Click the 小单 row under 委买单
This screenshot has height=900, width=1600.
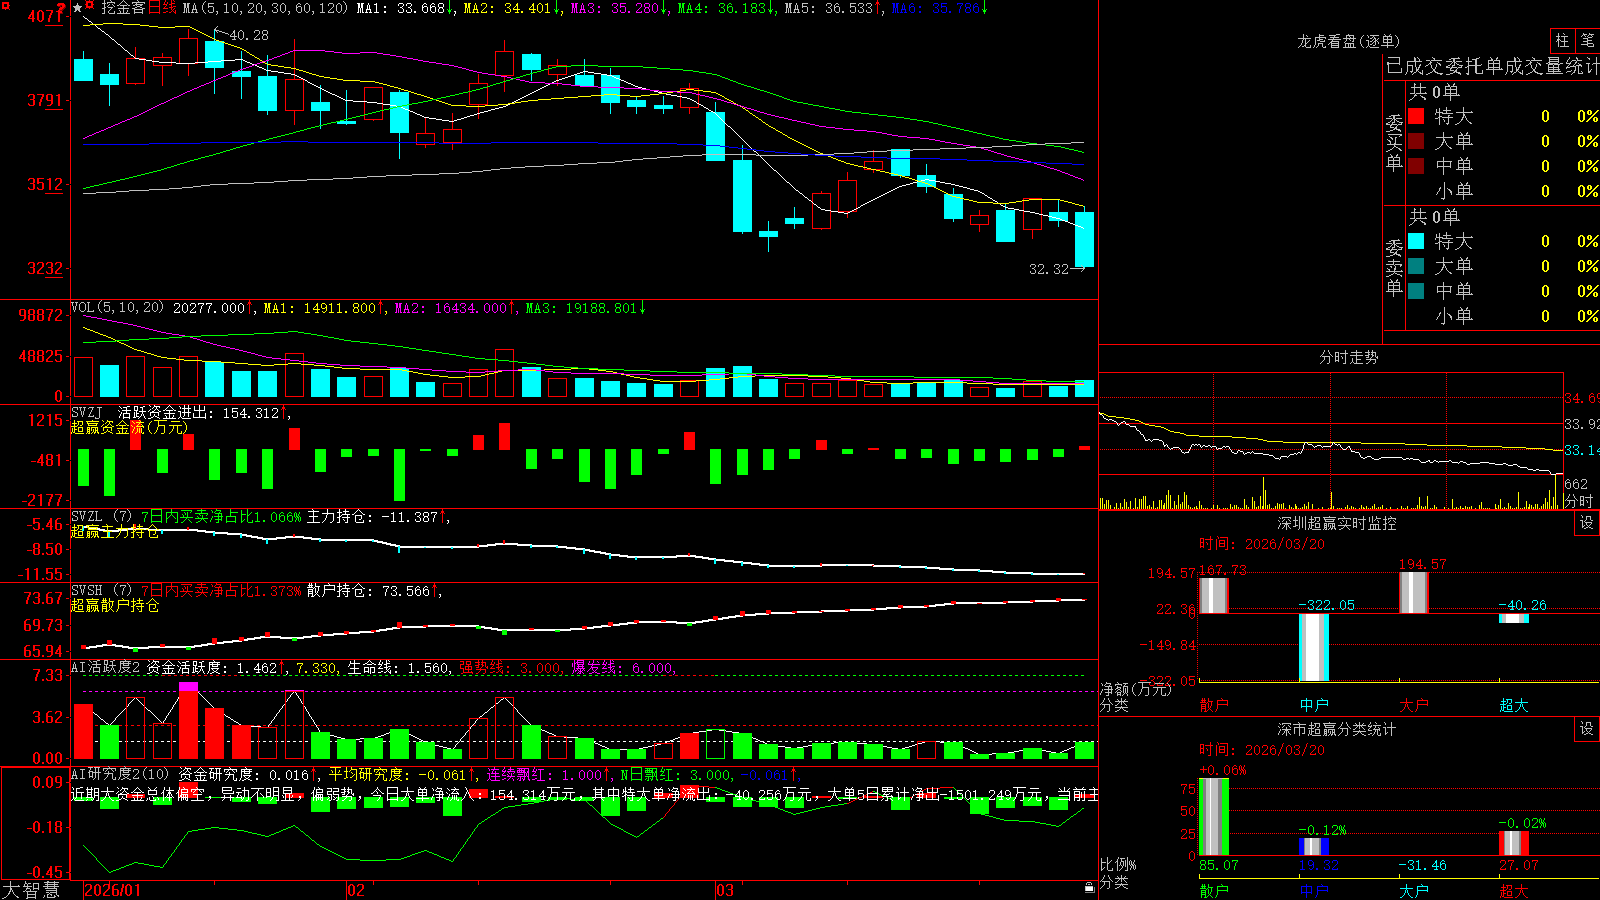(x=1502, y=191)
